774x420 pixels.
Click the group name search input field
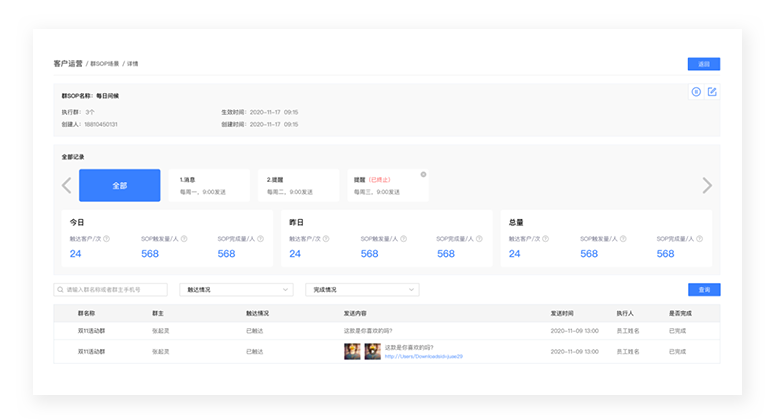point(110,290)
